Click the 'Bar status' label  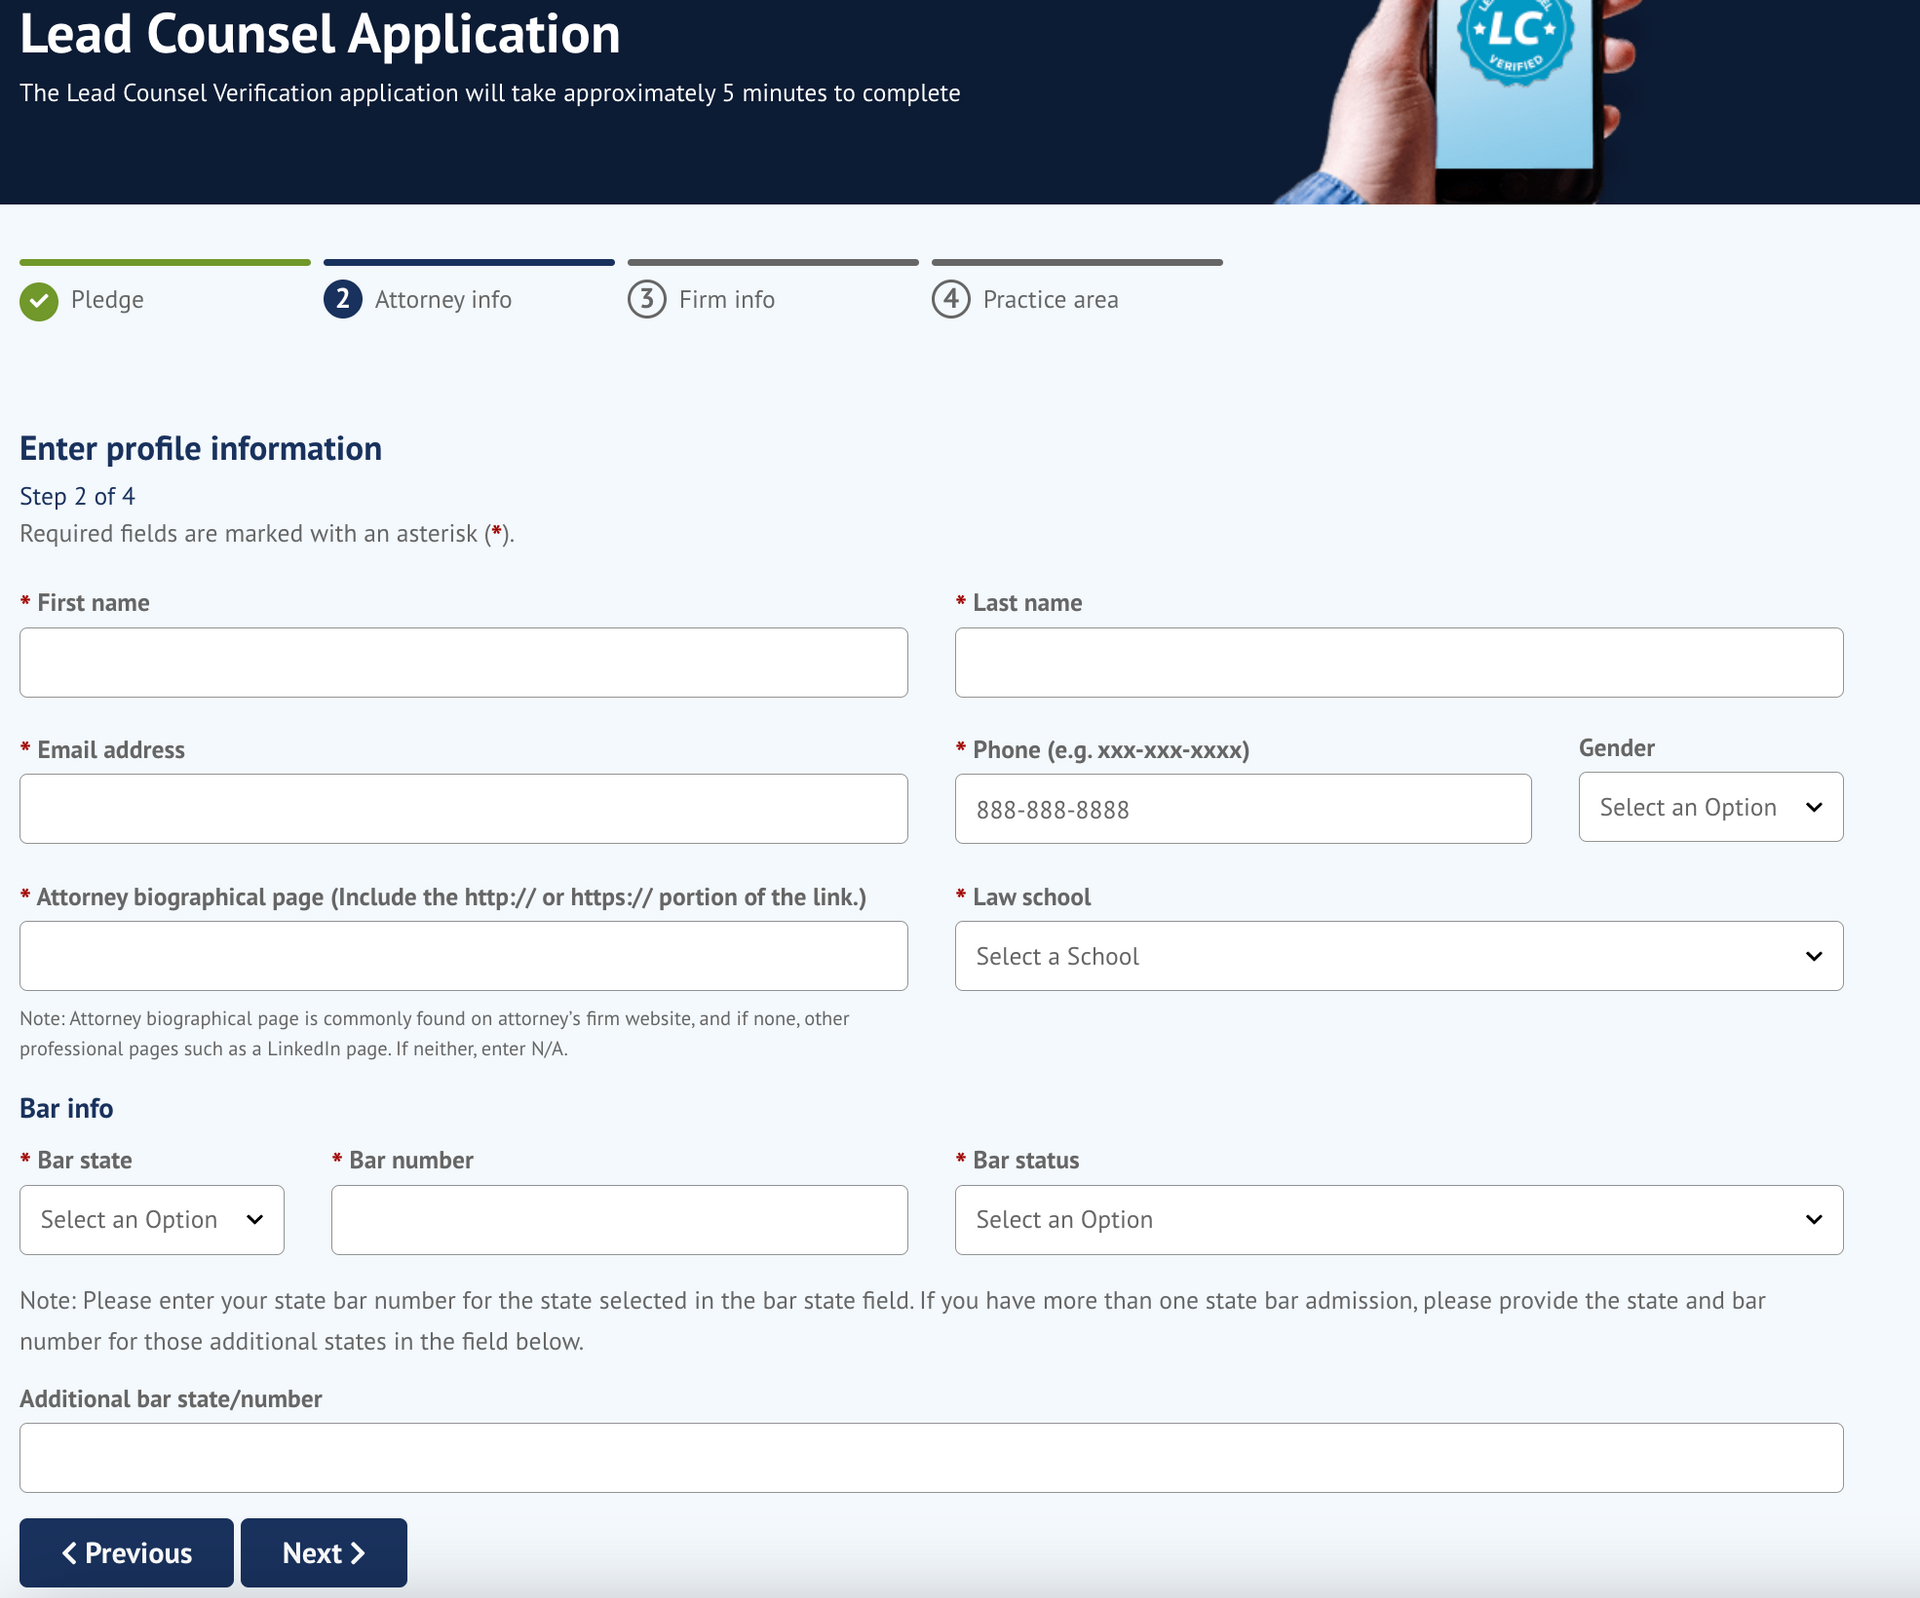pyautogui.click(x=1026, y=1161)
